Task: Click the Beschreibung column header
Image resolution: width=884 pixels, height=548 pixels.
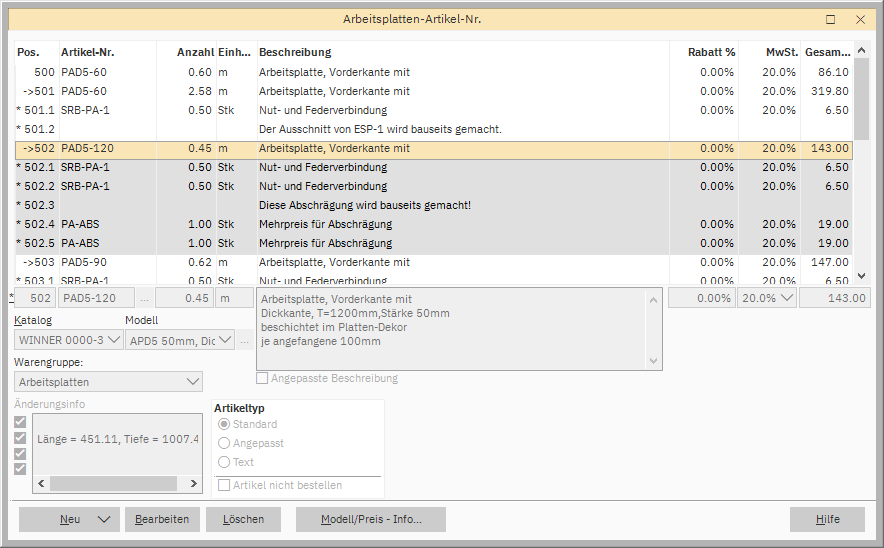Action: 295,52
